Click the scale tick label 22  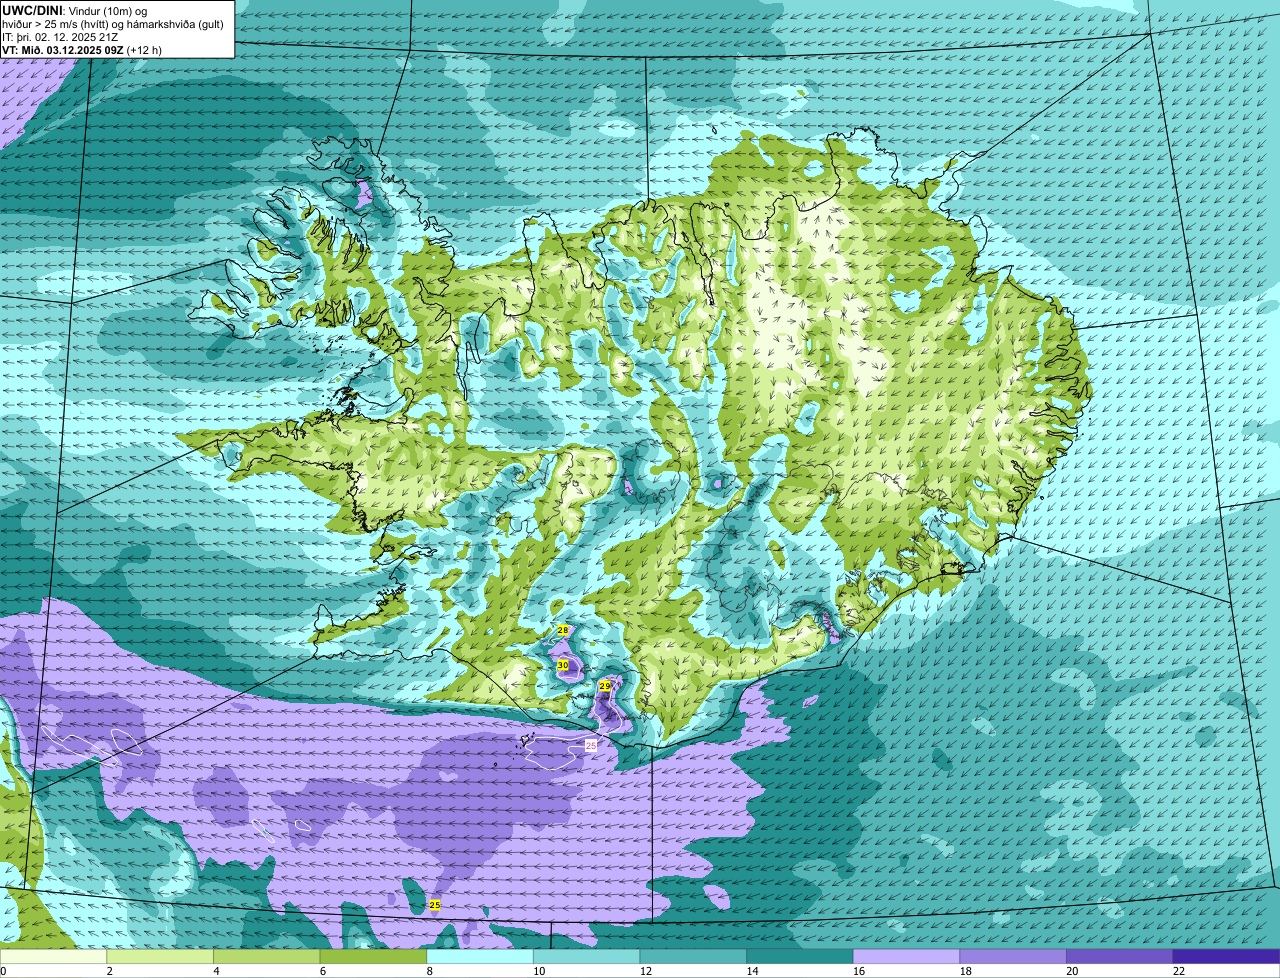(1179, 971)
